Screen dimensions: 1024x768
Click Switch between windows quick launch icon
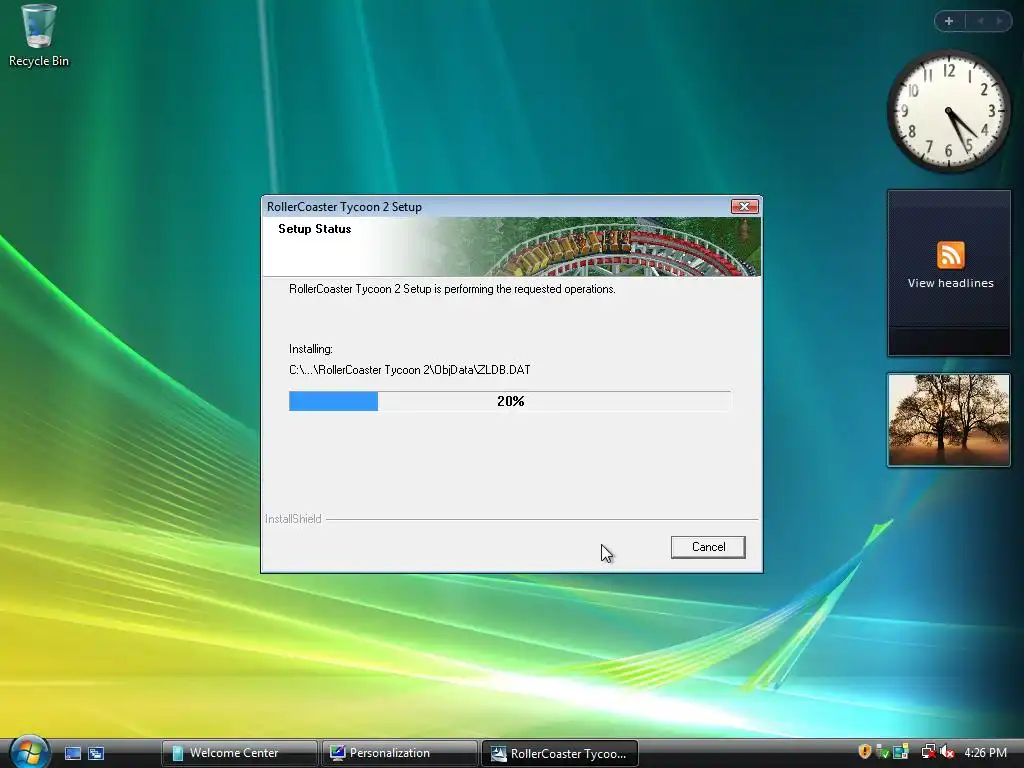click(x=96, y=753)
